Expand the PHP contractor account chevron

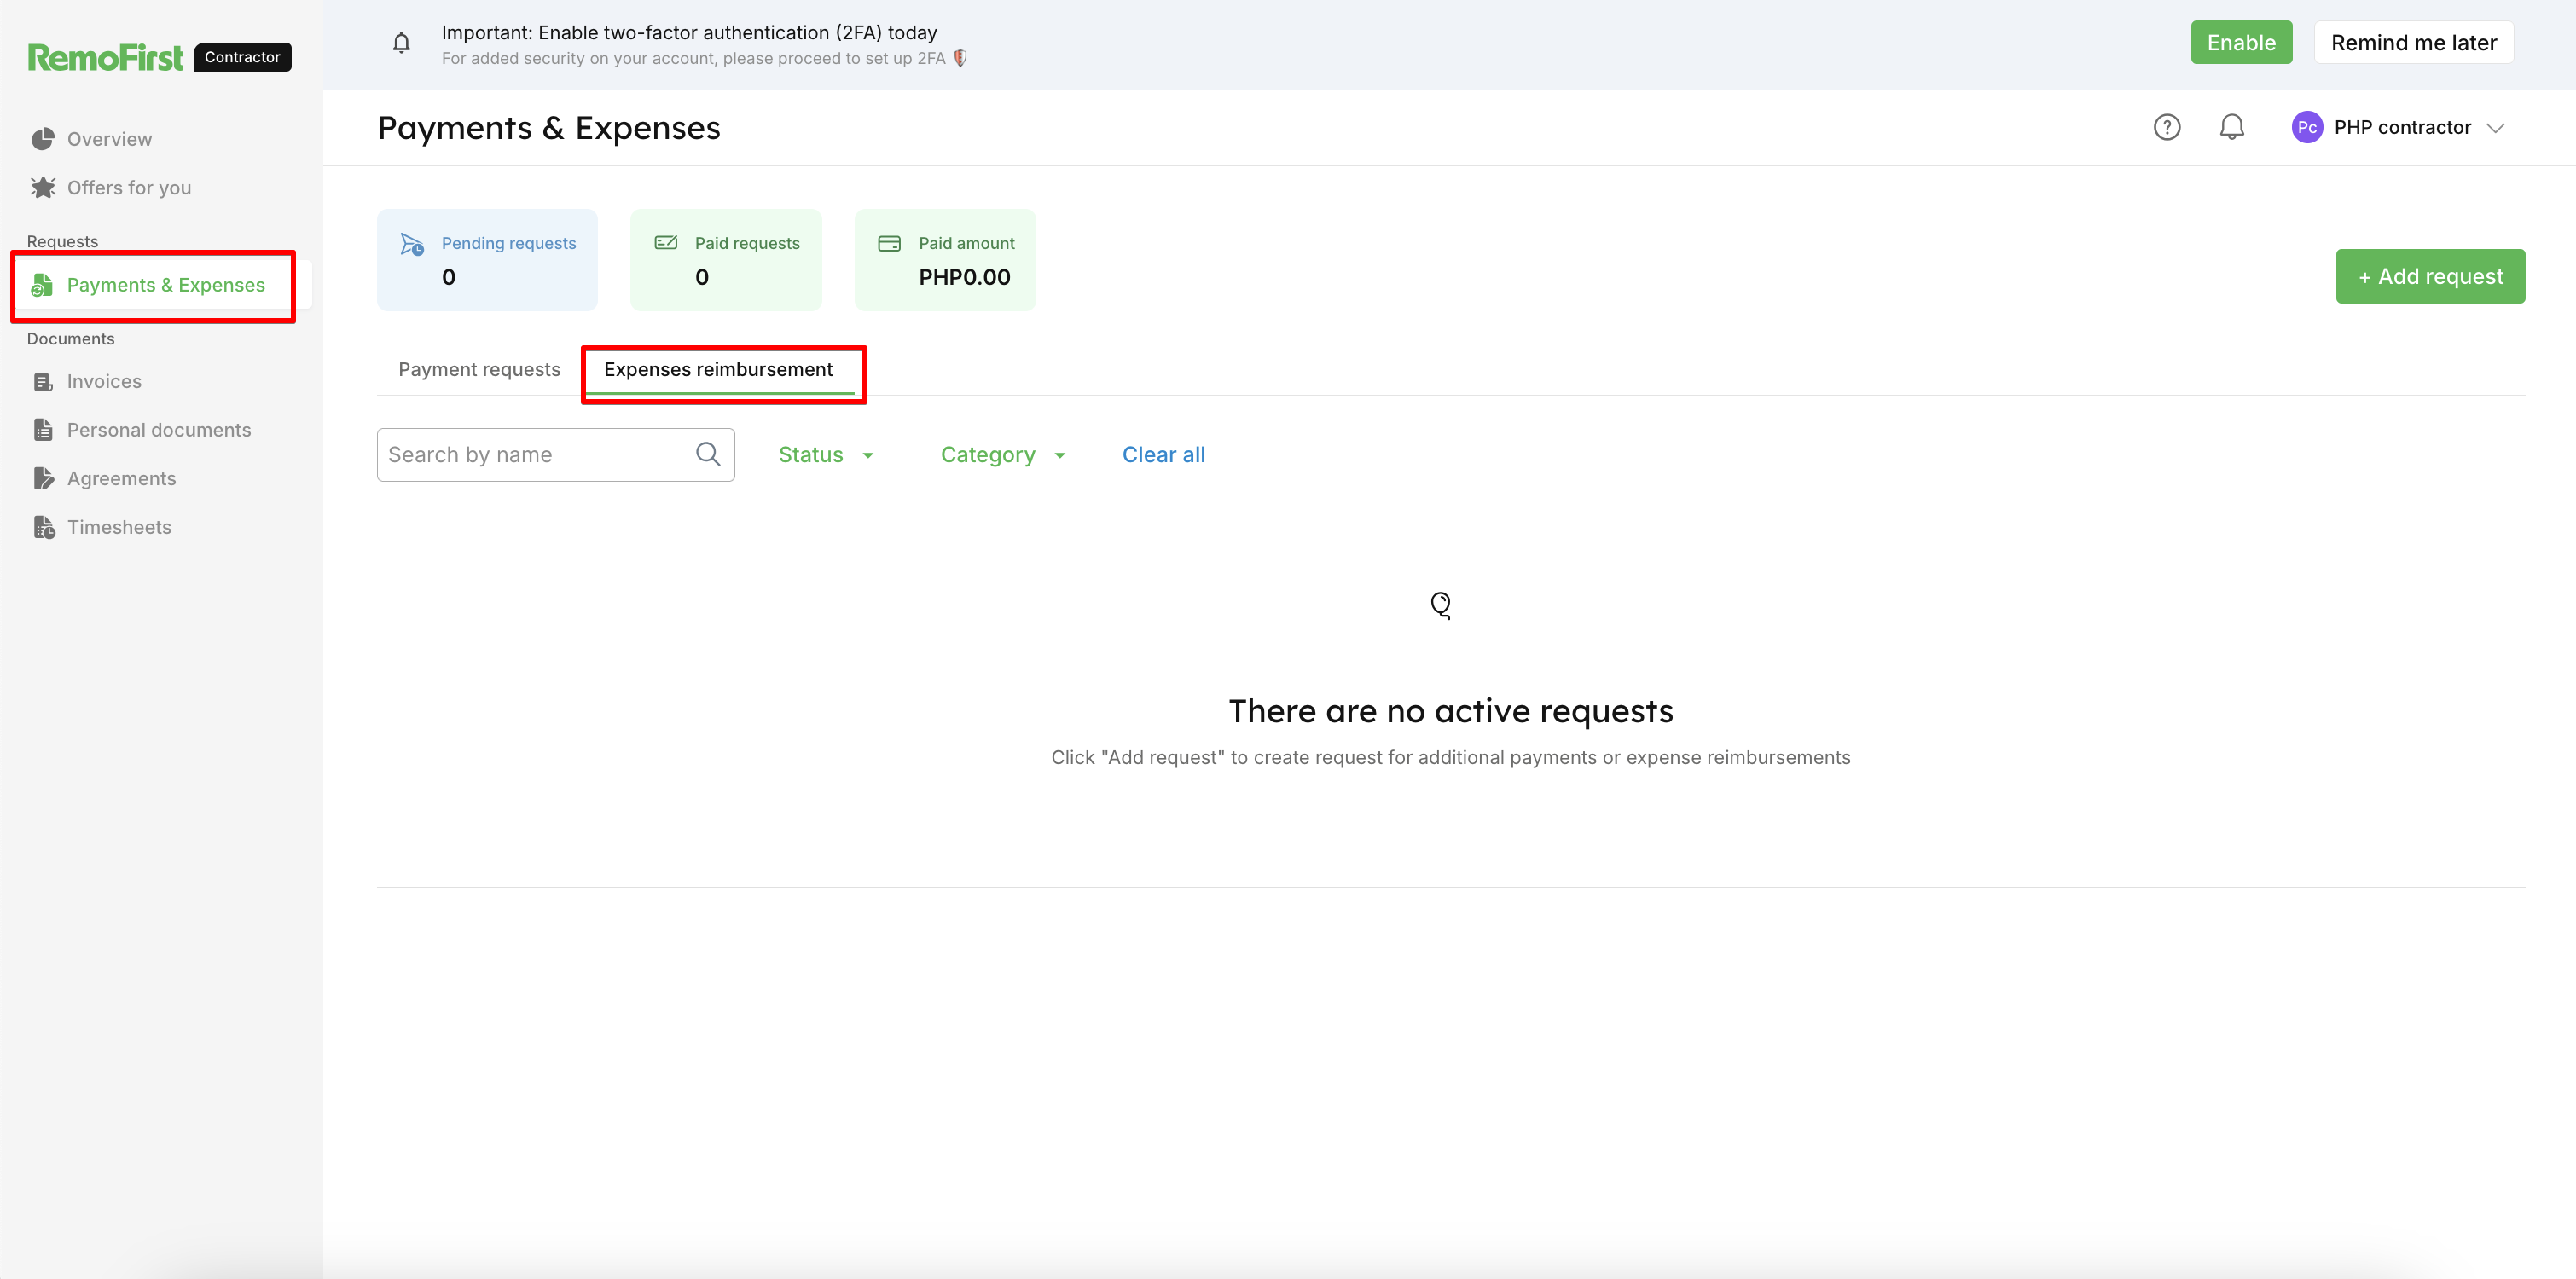tap(2496, 127)
